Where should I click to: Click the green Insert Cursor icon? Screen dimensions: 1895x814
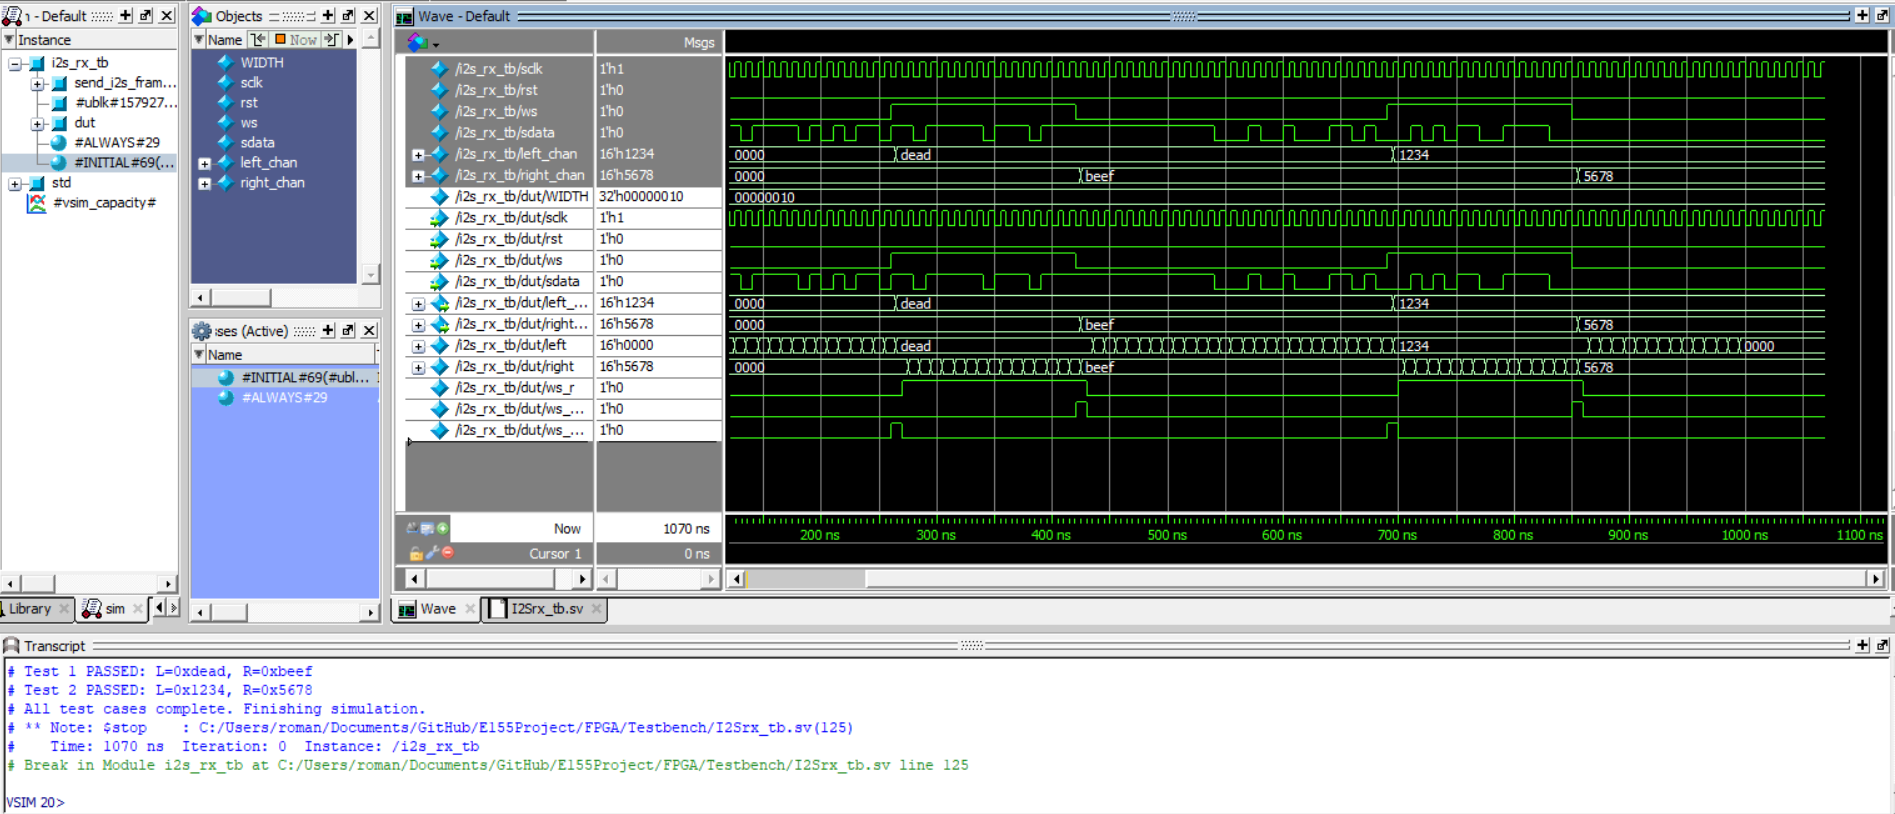tap(443, 528)
